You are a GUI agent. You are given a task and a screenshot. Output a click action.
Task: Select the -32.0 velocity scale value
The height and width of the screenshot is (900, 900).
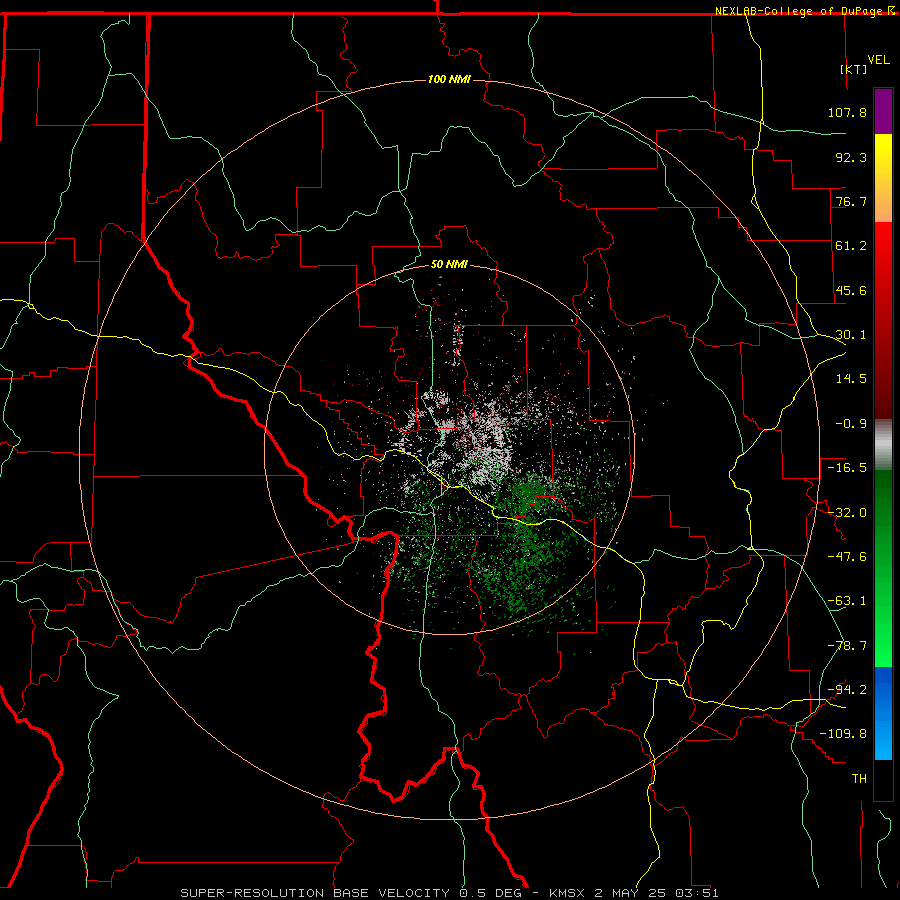847,513
